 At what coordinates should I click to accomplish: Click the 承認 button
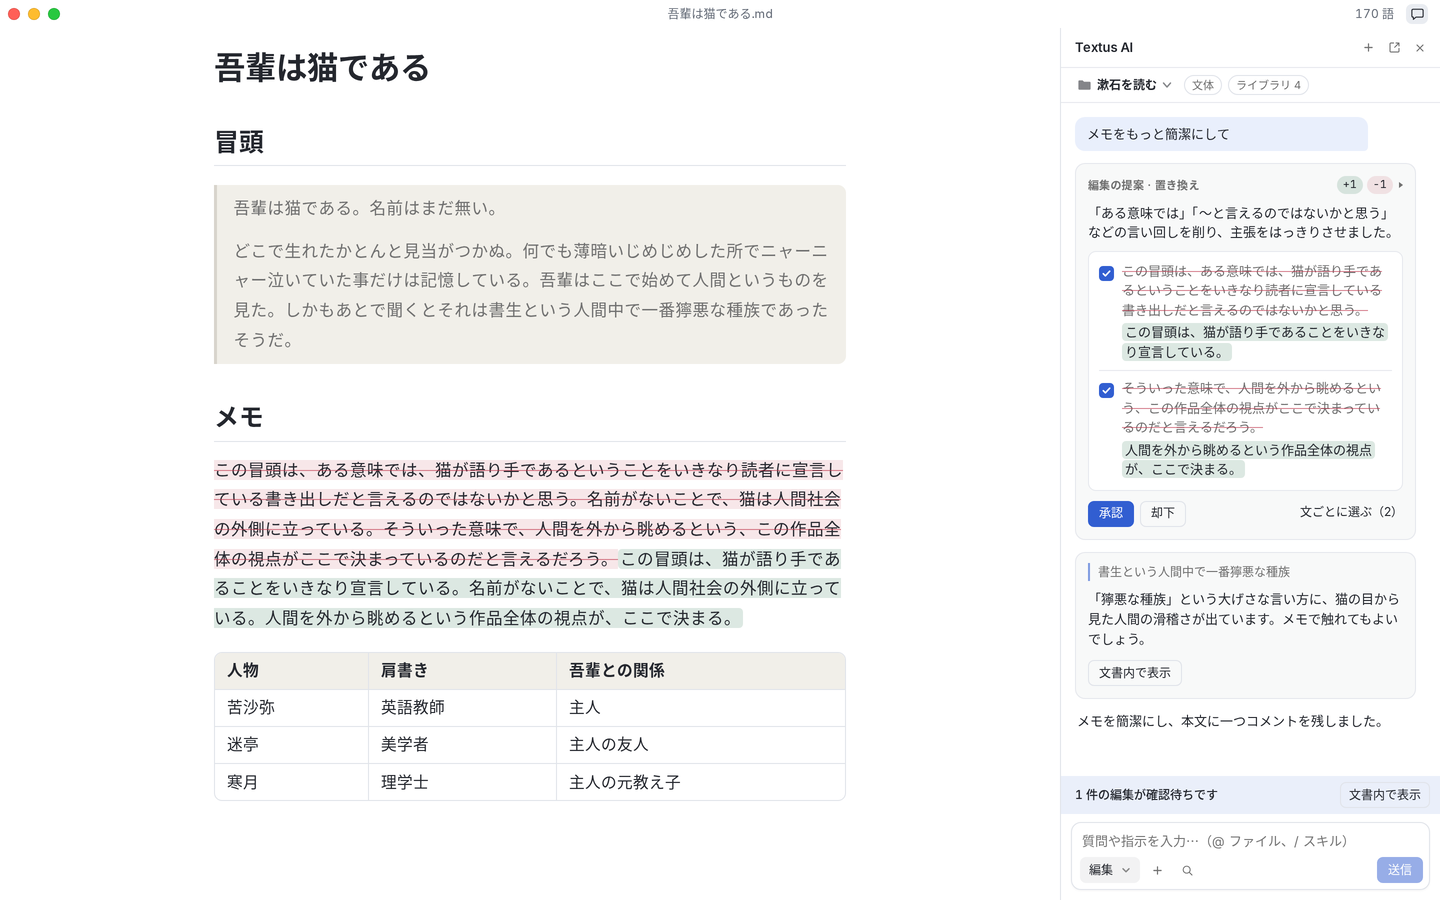(1111, 513)
